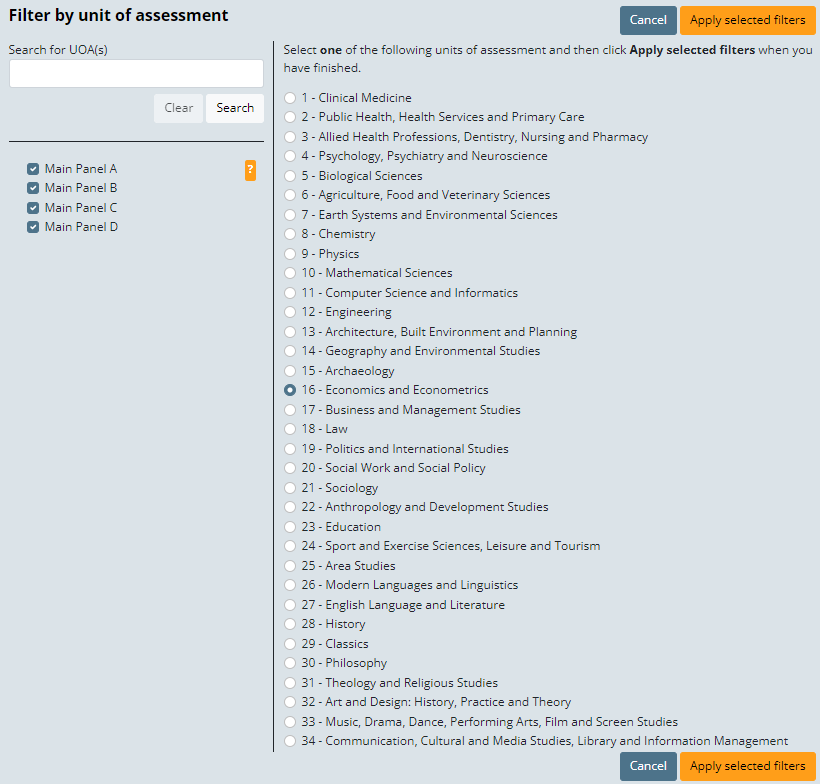This screenshot has width=820, height=784.
Task: Uncheck the Main Panel A checkbox
Action: (33, 169)
